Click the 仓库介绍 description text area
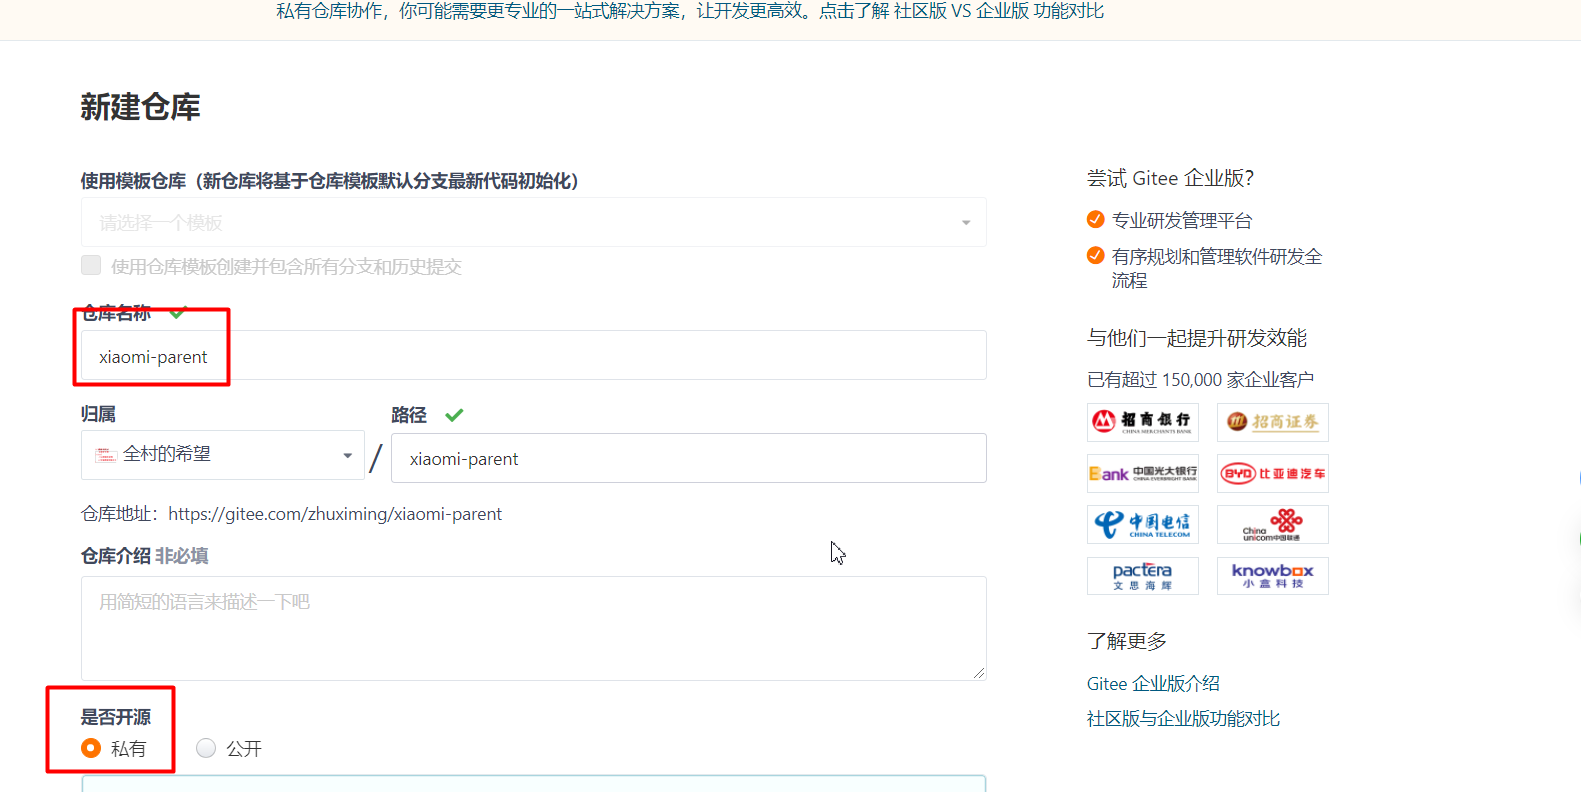 tap(533, 628)
